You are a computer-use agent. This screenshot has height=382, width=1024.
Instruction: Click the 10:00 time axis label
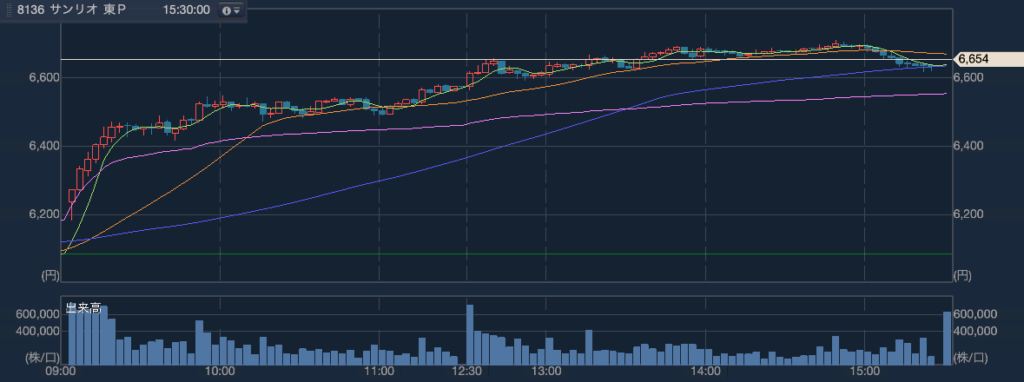tap(220, 372)
